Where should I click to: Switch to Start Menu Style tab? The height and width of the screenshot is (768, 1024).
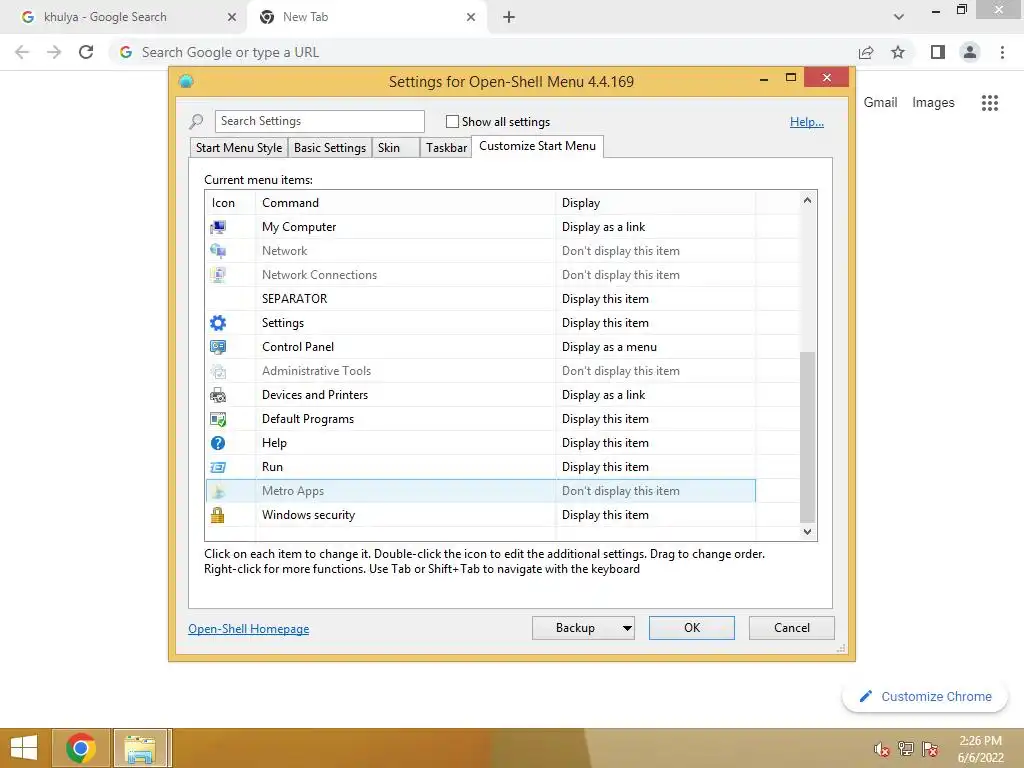coord(239,148)
